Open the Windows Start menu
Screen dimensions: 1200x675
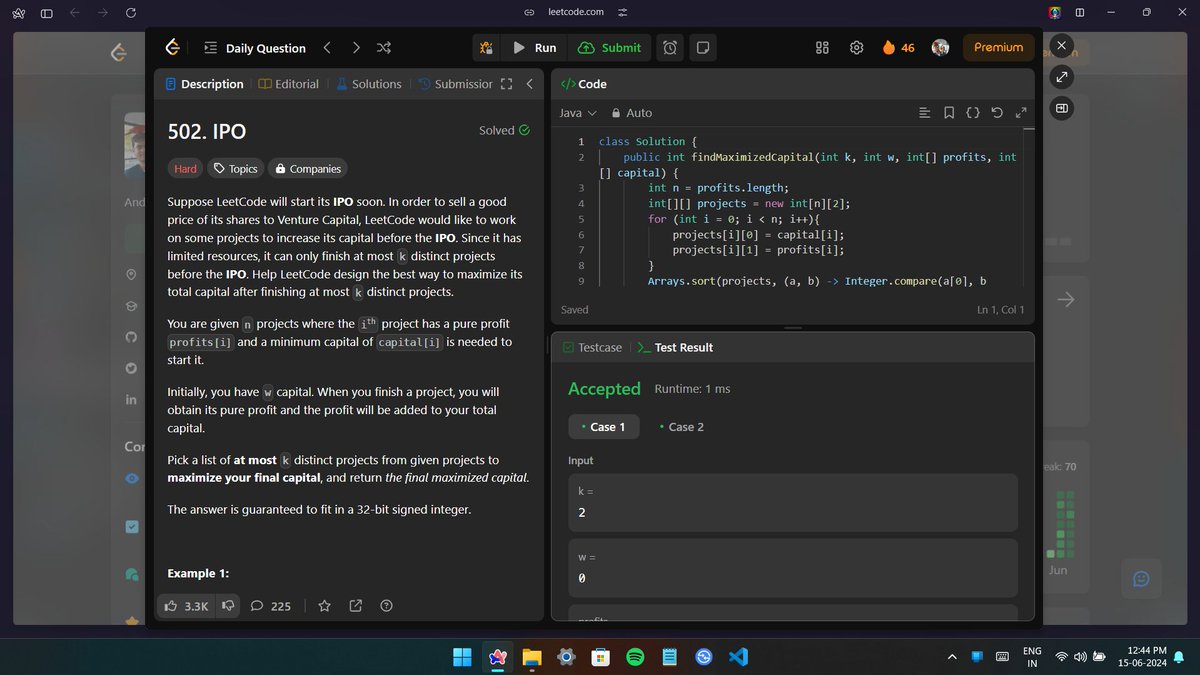[462, 657]
